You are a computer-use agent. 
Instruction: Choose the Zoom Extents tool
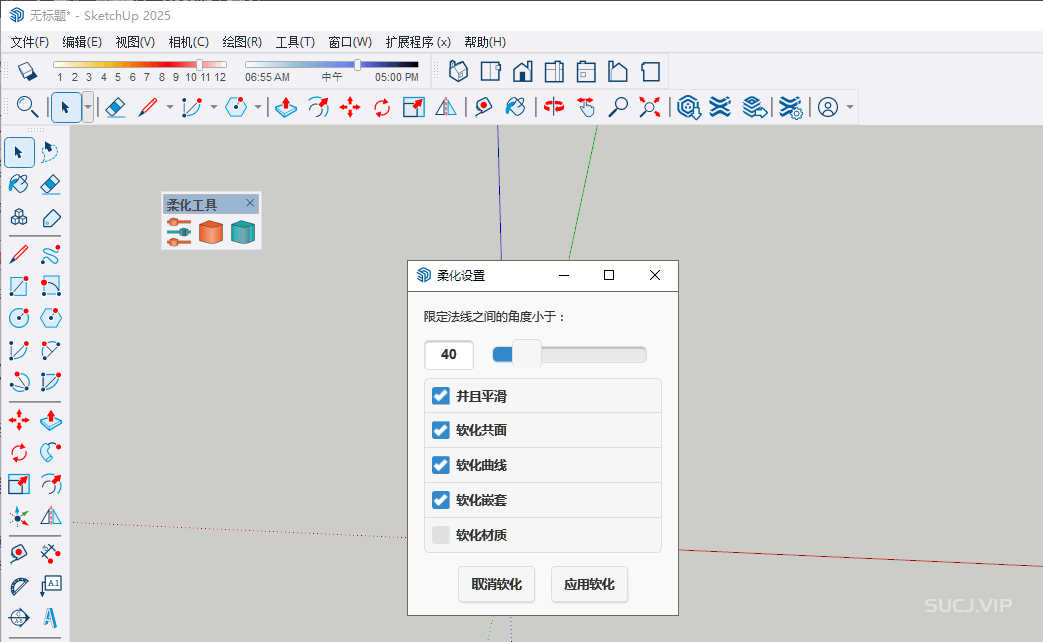pyautogui.click(x=650, y=107)
